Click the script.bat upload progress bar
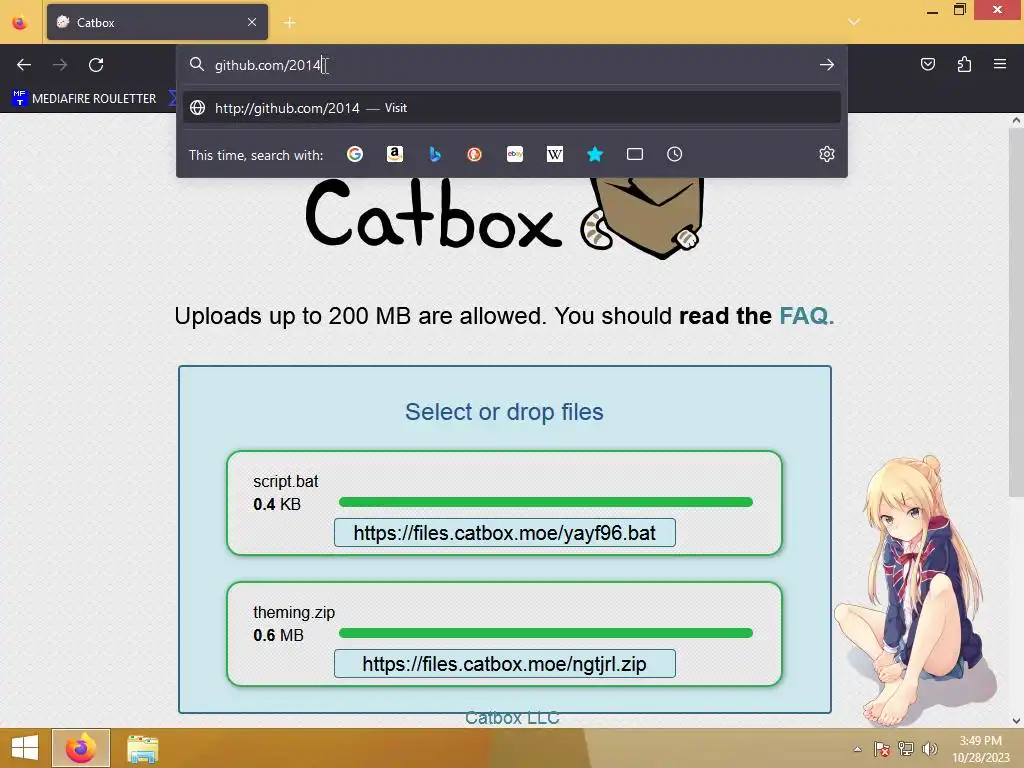This screenshot has height=768, width=1024. coord(546,502)
